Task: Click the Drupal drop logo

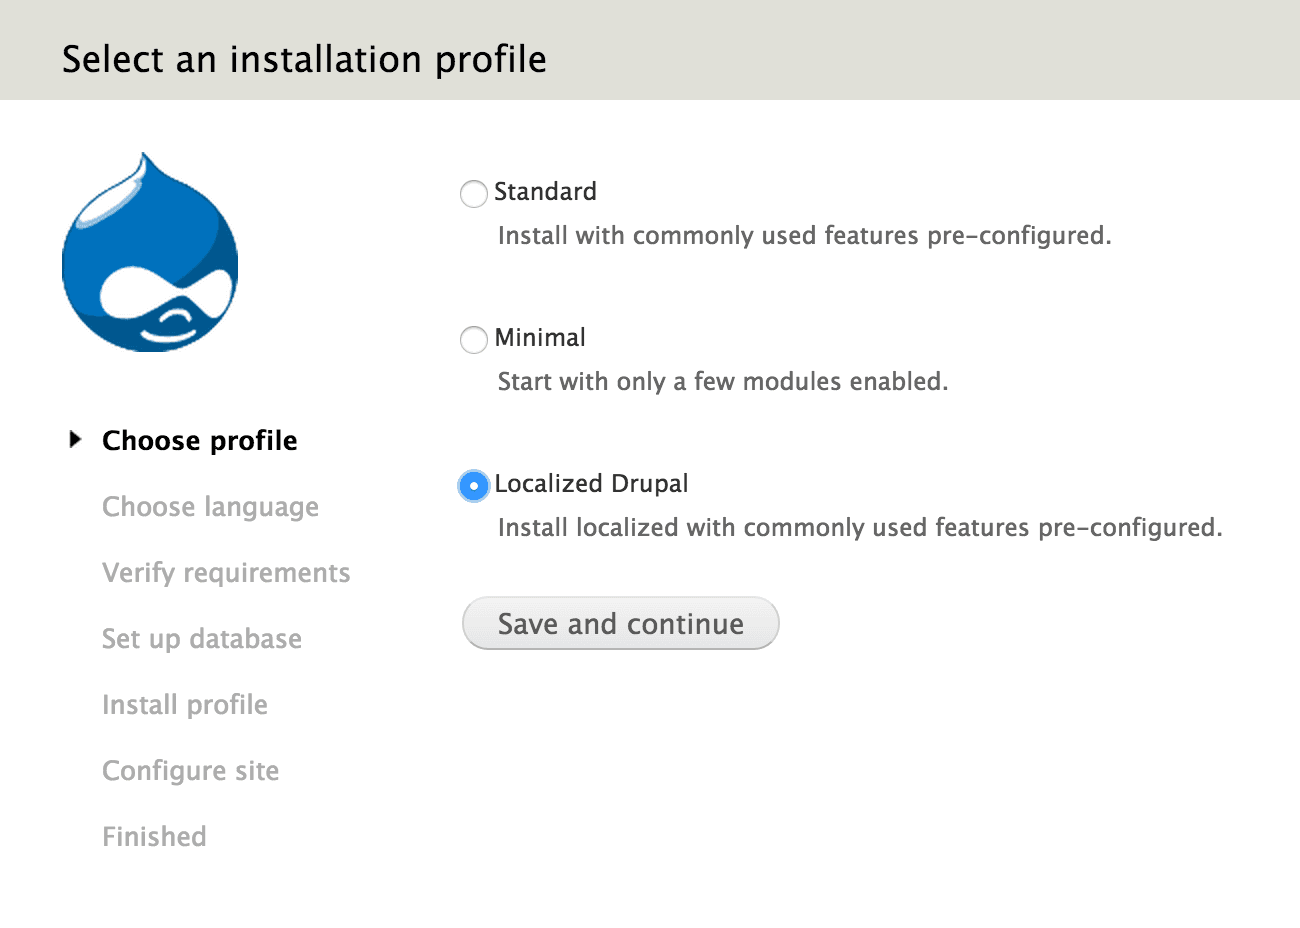Action: point(150,254)
